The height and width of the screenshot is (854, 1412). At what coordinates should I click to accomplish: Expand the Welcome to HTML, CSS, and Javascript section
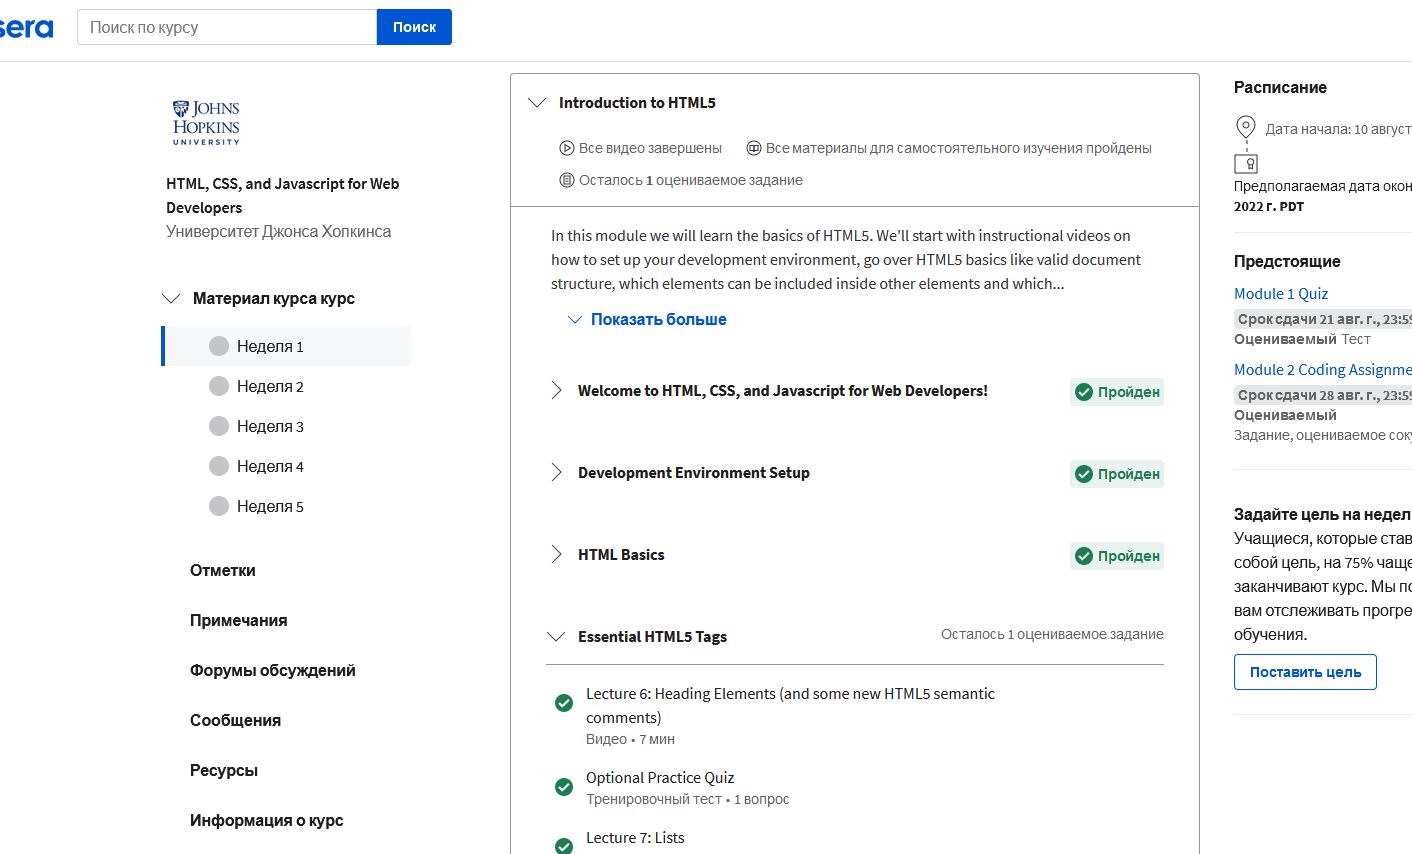557,391
